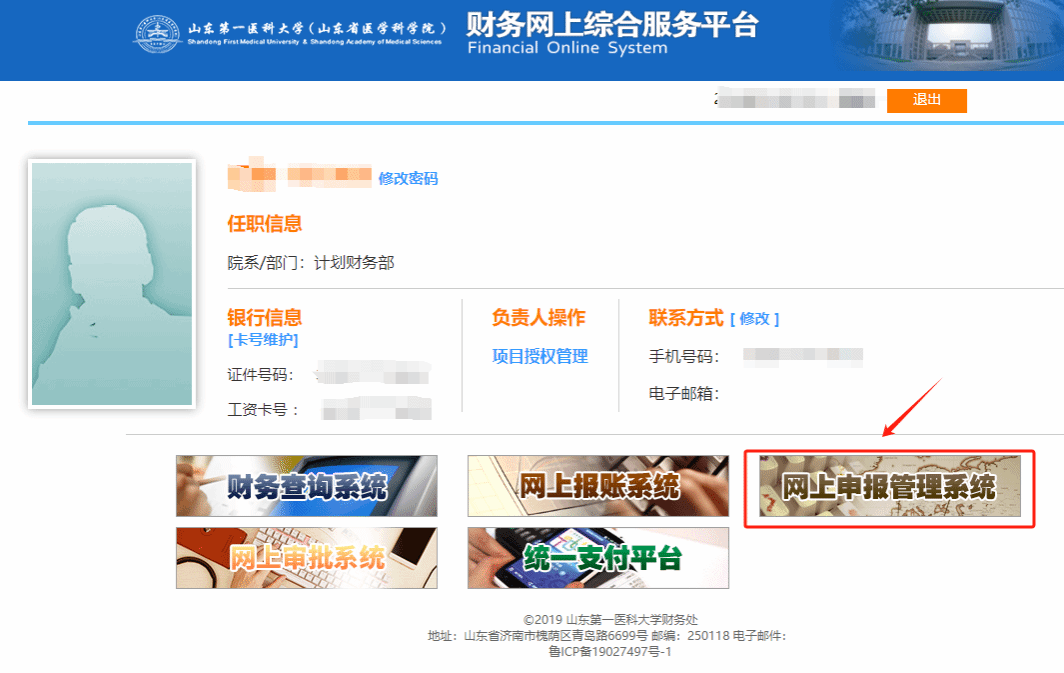Image resolution: width=1064 pixels, height=673 pixels.
Task: Open 项目授权管理 under 负责人操作
Action: 540,356
